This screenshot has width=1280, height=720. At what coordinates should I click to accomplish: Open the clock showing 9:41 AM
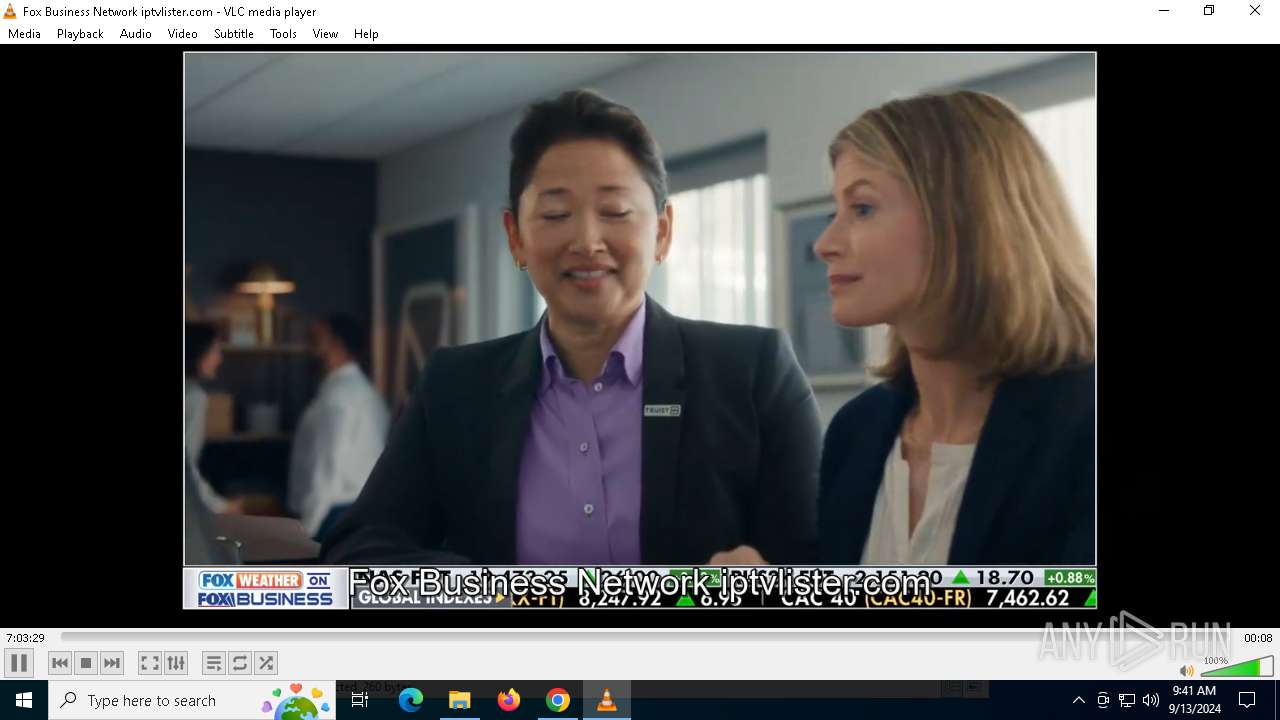click(x=1194, y=700)
